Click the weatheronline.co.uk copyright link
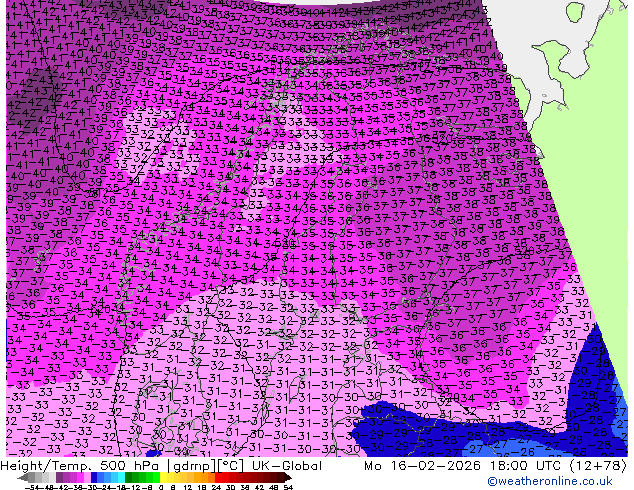 click(550, 481)
